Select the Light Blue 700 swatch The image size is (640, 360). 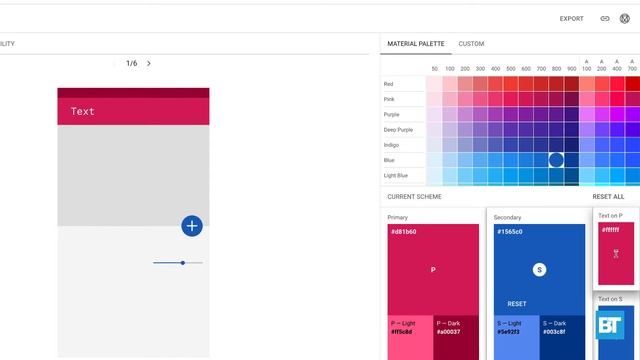pyautogui.click(x=541, y=176)
